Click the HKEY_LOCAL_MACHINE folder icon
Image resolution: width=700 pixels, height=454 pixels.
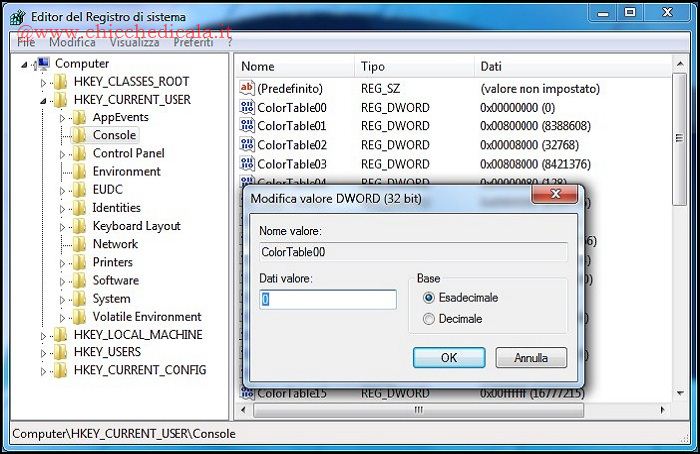point(60,335)
